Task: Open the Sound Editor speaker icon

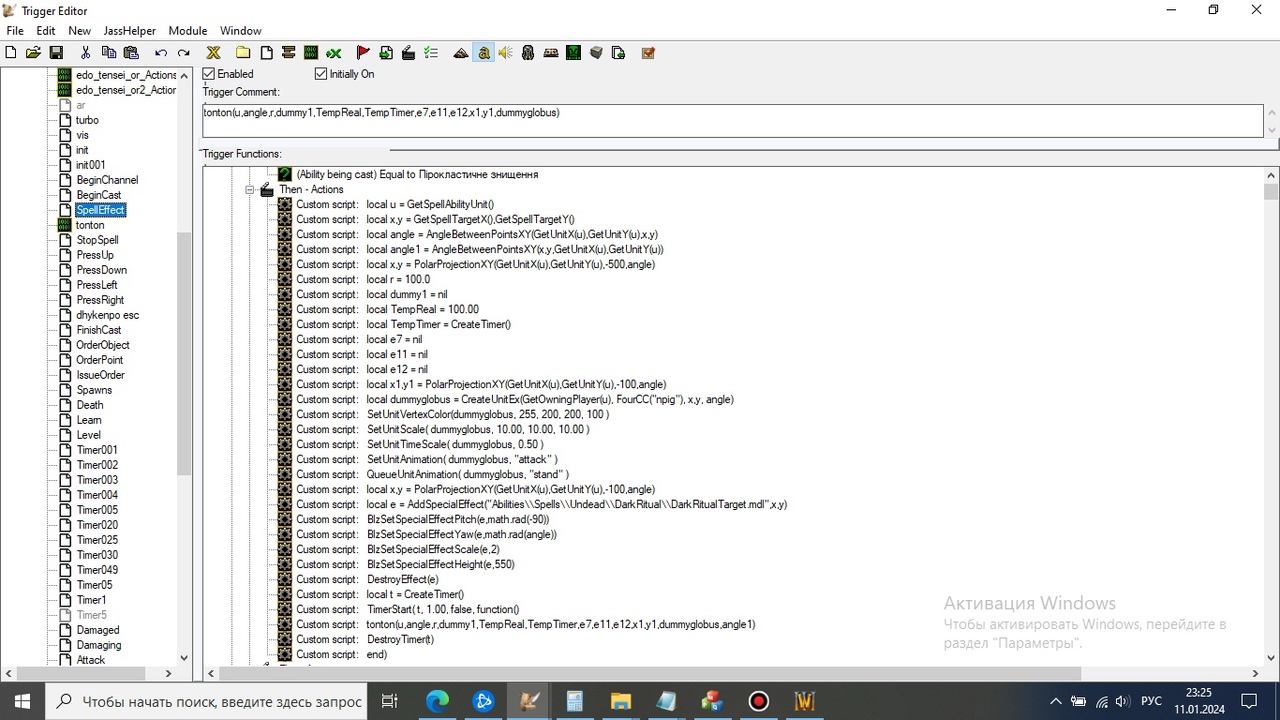Action: pyautogui.click(x=506, y=53)
